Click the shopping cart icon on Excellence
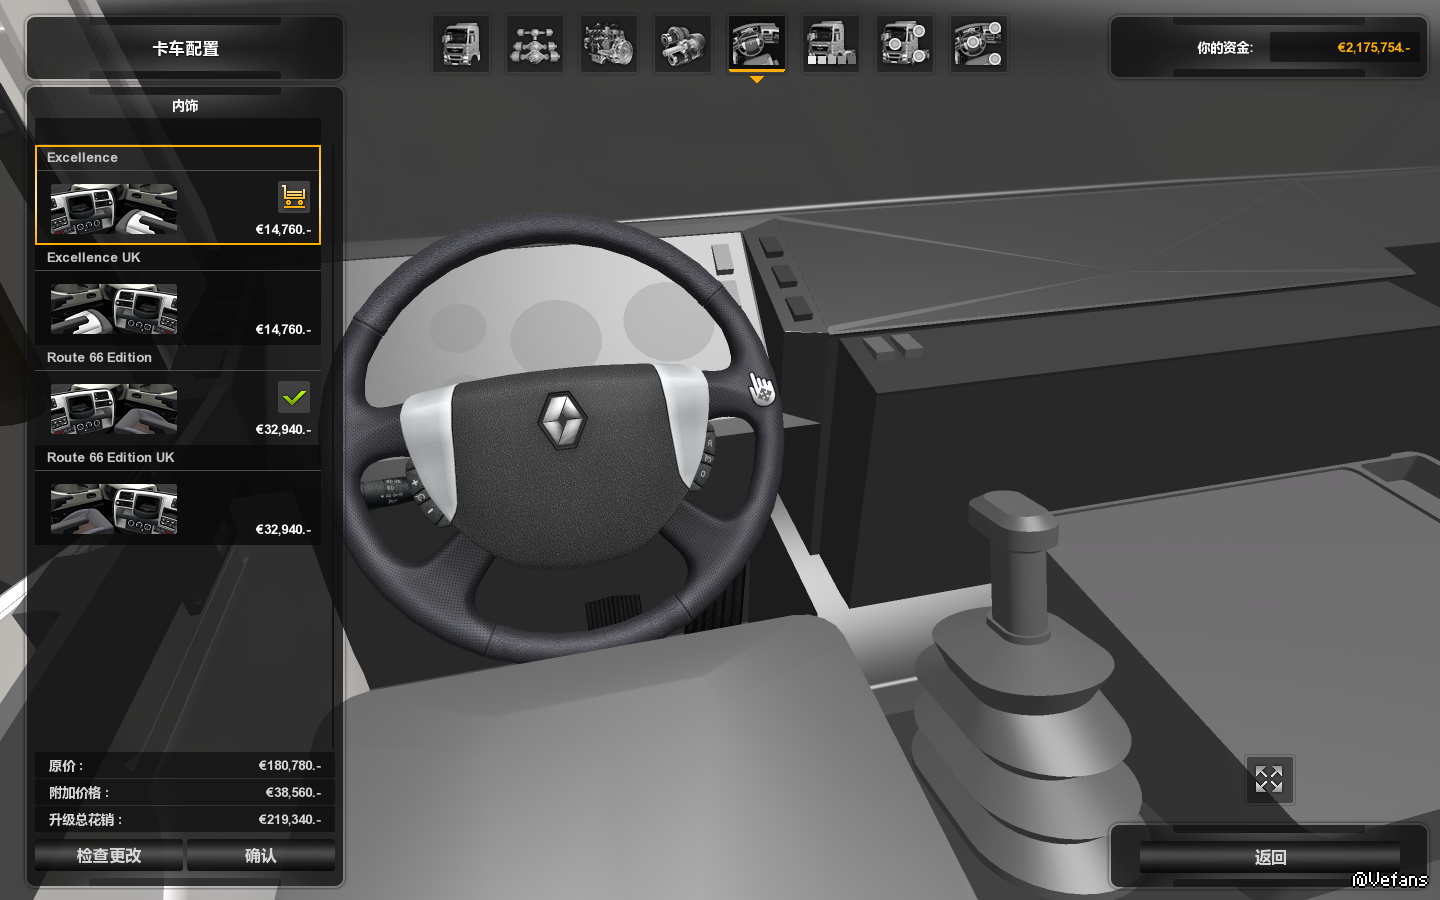 [293, 197]
